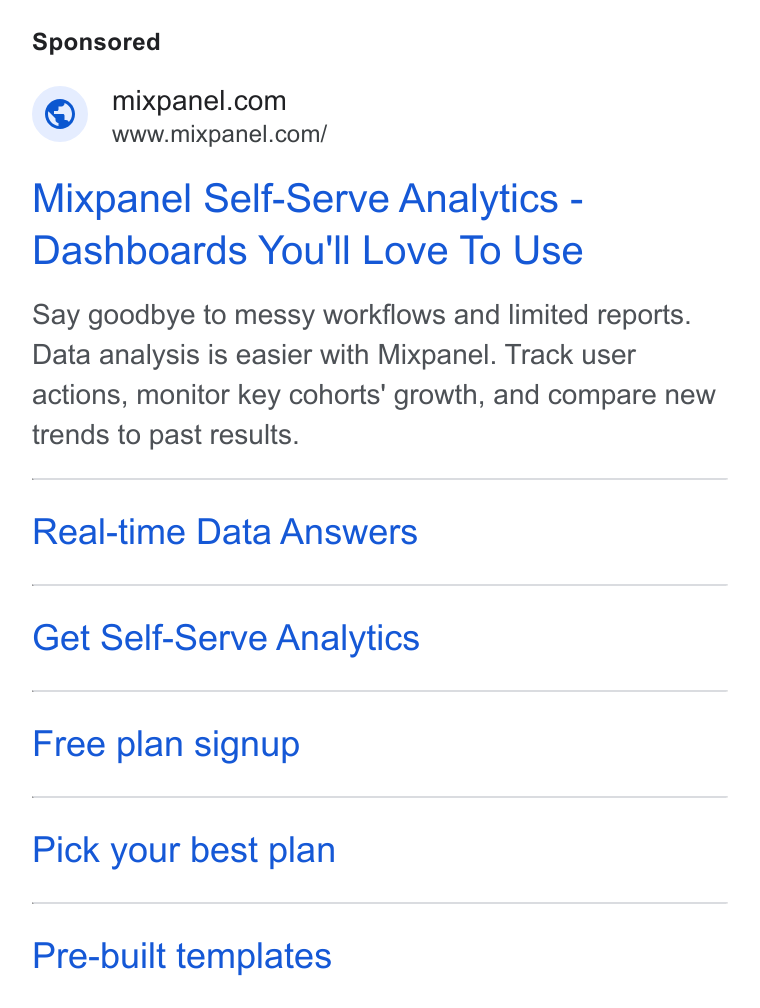Open the Free plan signup link
Screen dimensions: 760x1008
166,744
